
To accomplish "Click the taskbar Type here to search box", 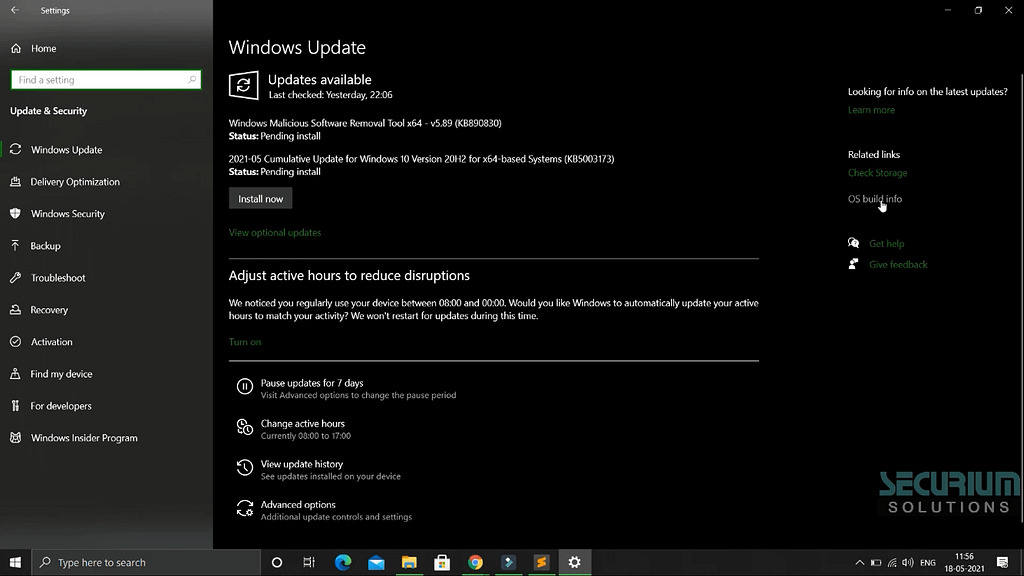I will tap(146, 562).
